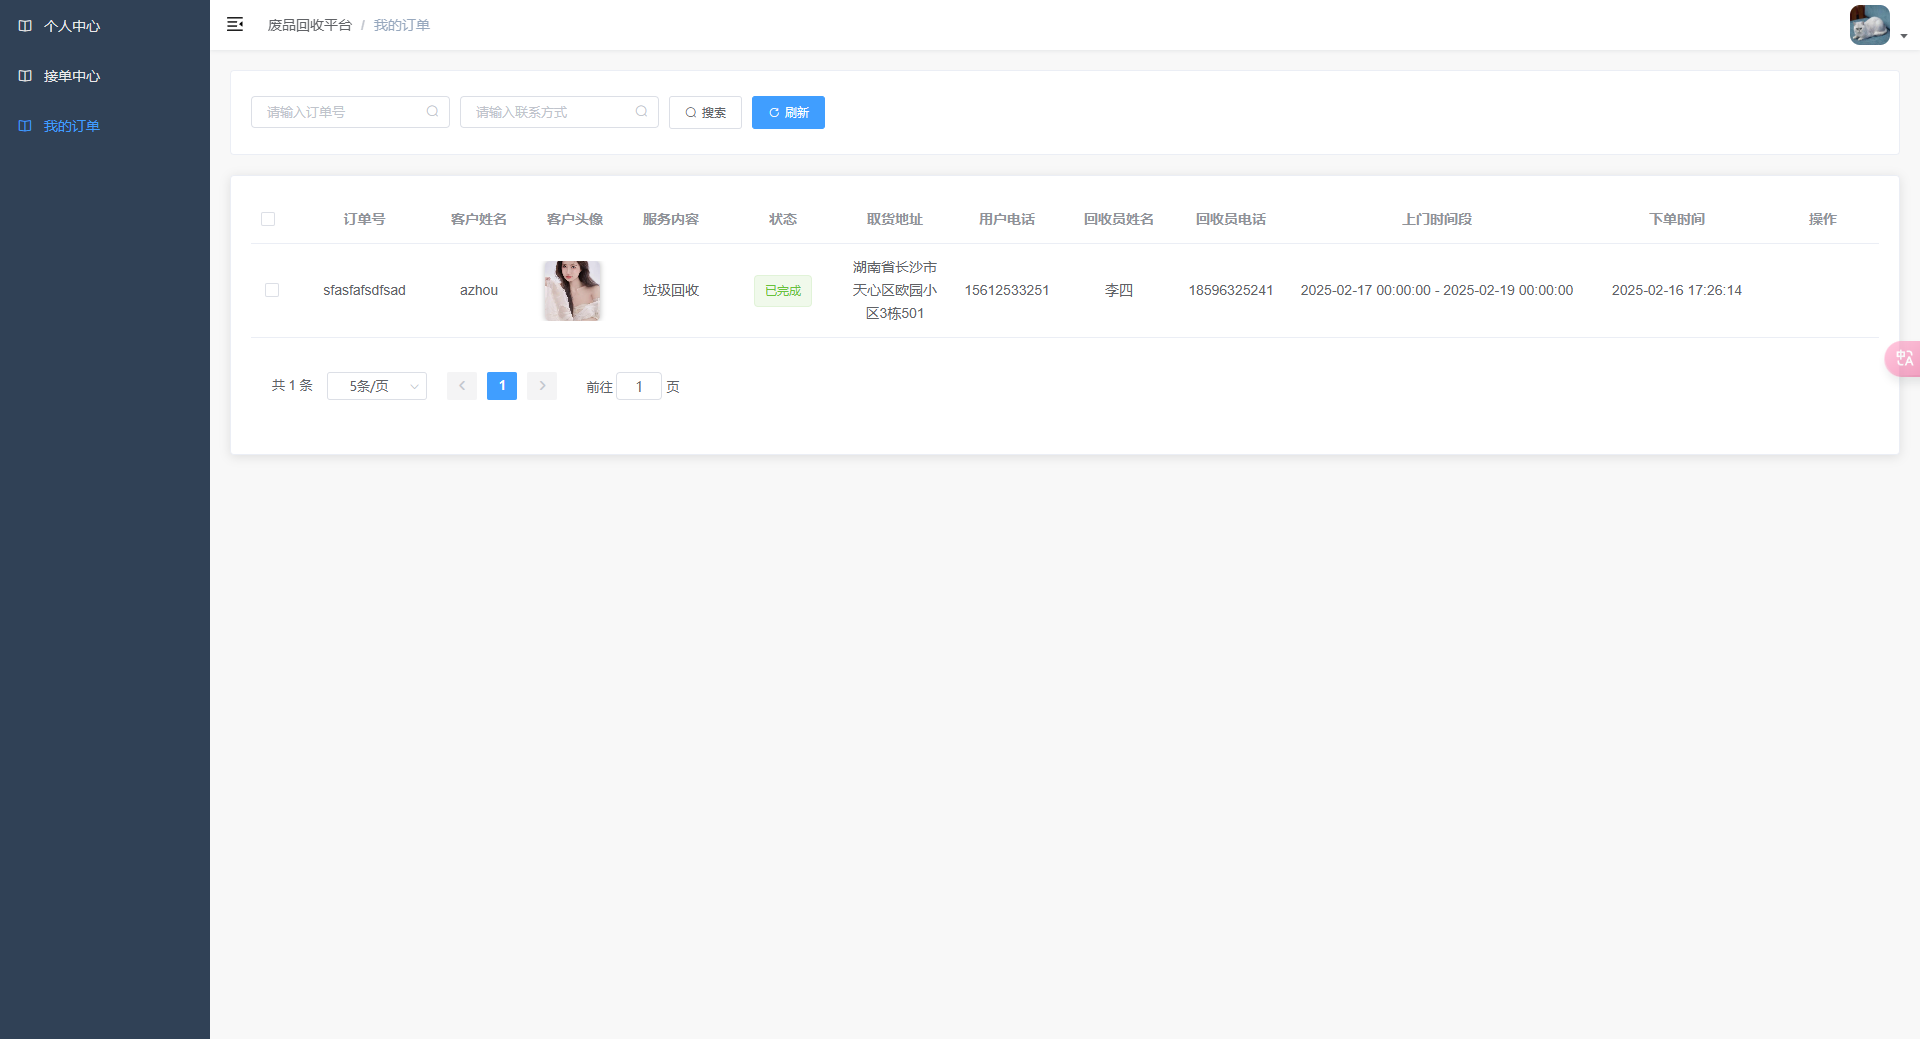
Task: Click the 搜索 button
Action: click(705, 112)
